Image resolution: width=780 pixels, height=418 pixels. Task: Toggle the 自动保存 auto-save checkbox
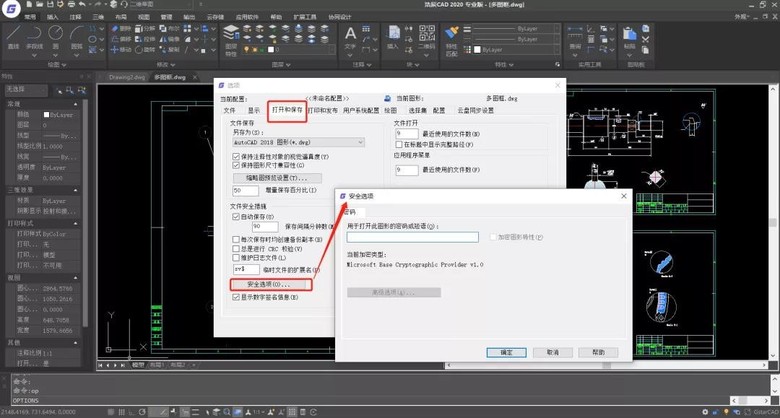pos(236,215)
